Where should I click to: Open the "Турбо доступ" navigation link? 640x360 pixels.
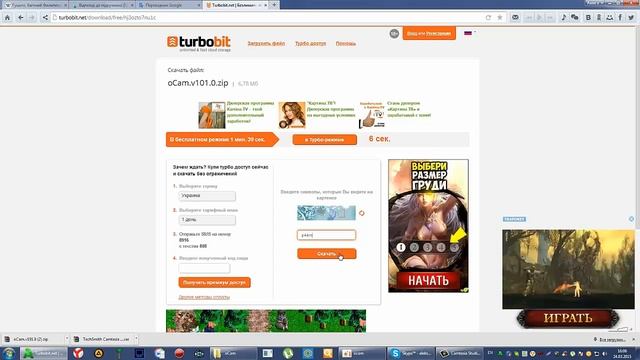[x=310, y=43]
